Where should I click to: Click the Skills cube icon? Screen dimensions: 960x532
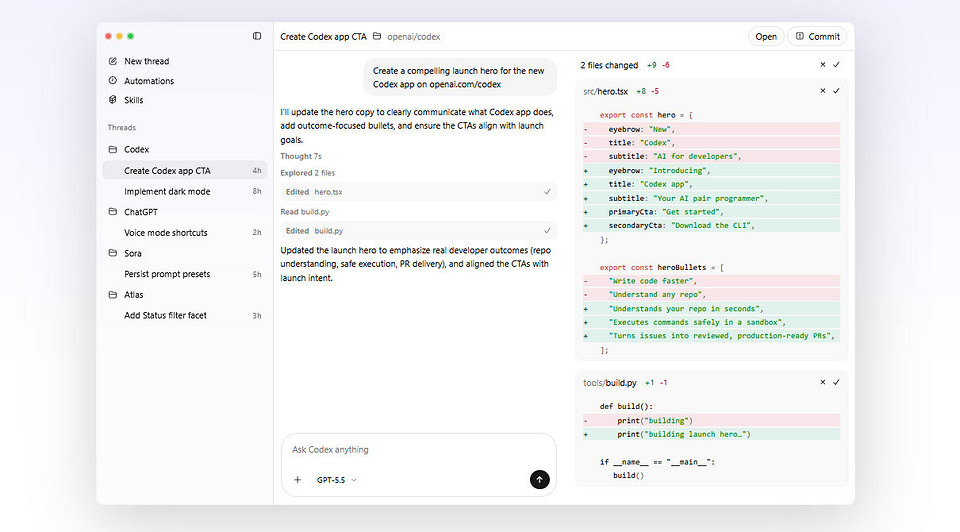click(x=113, y=99)
